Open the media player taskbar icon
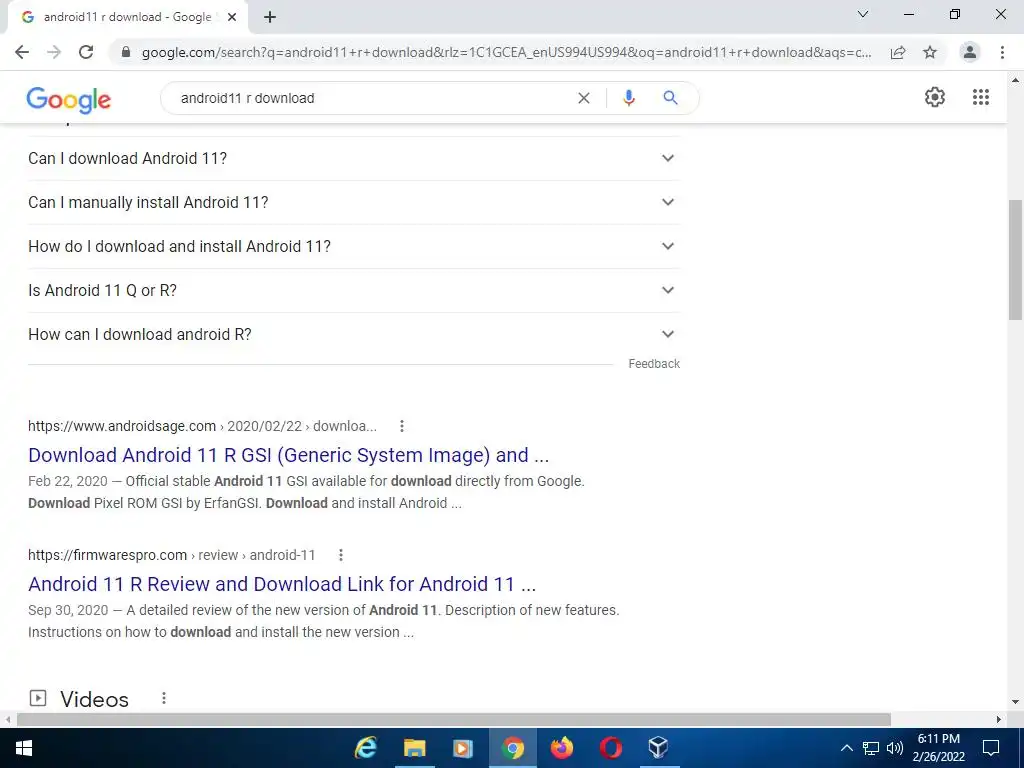Viewport: 1024px width, 768px height. coord(463,748)
